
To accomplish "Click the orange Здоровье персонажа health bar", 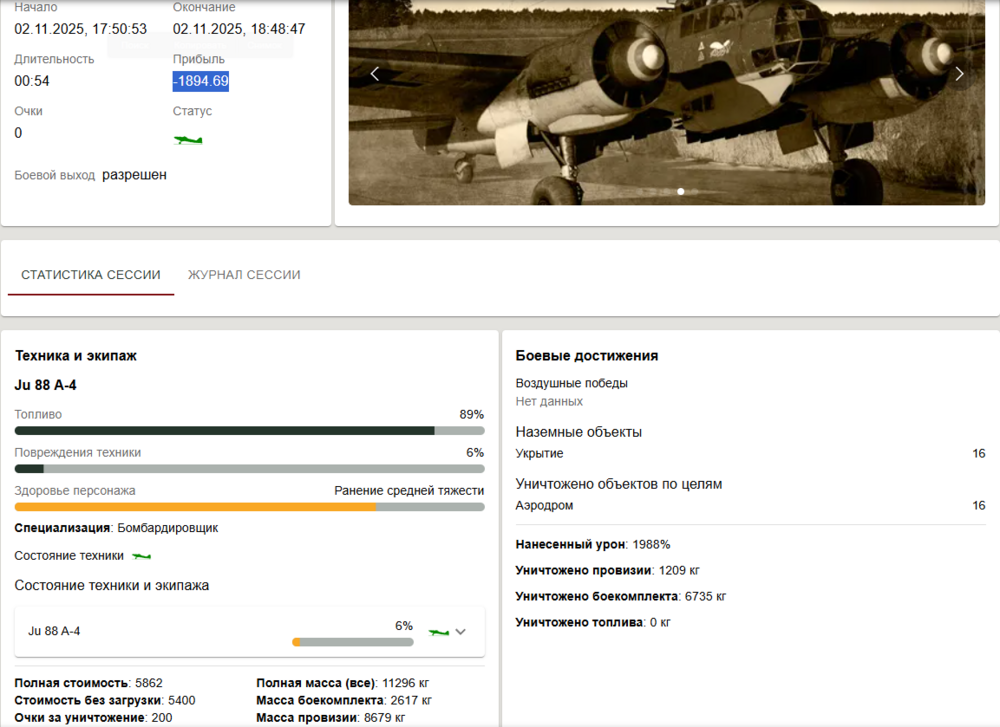I will 248,507.
